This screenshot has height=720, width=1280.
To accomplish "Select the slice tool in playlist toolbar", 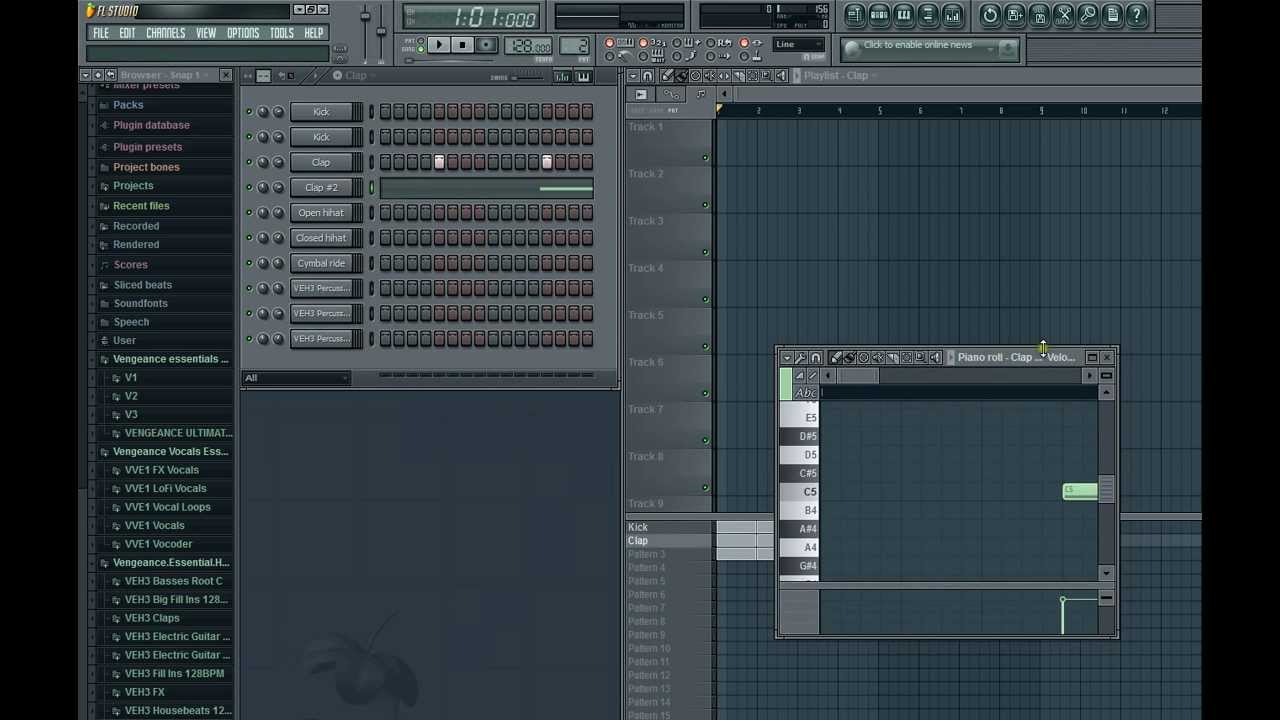I will coord(738,76).
